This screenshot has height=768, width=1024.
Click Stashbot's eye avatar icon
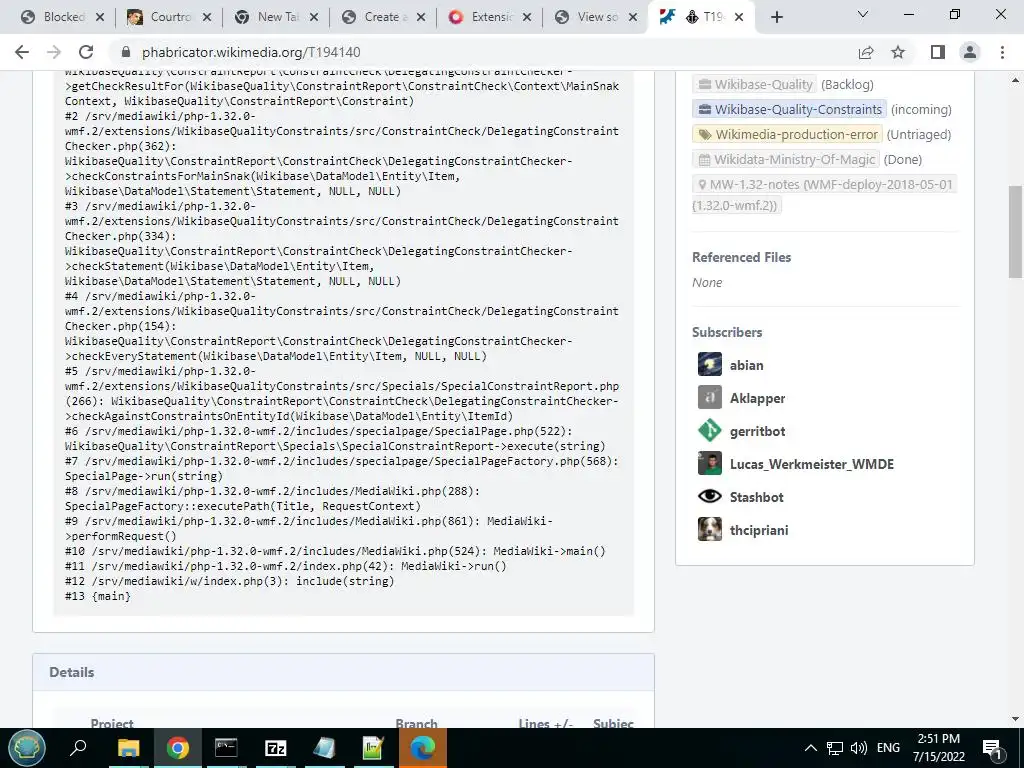point(710,496)
